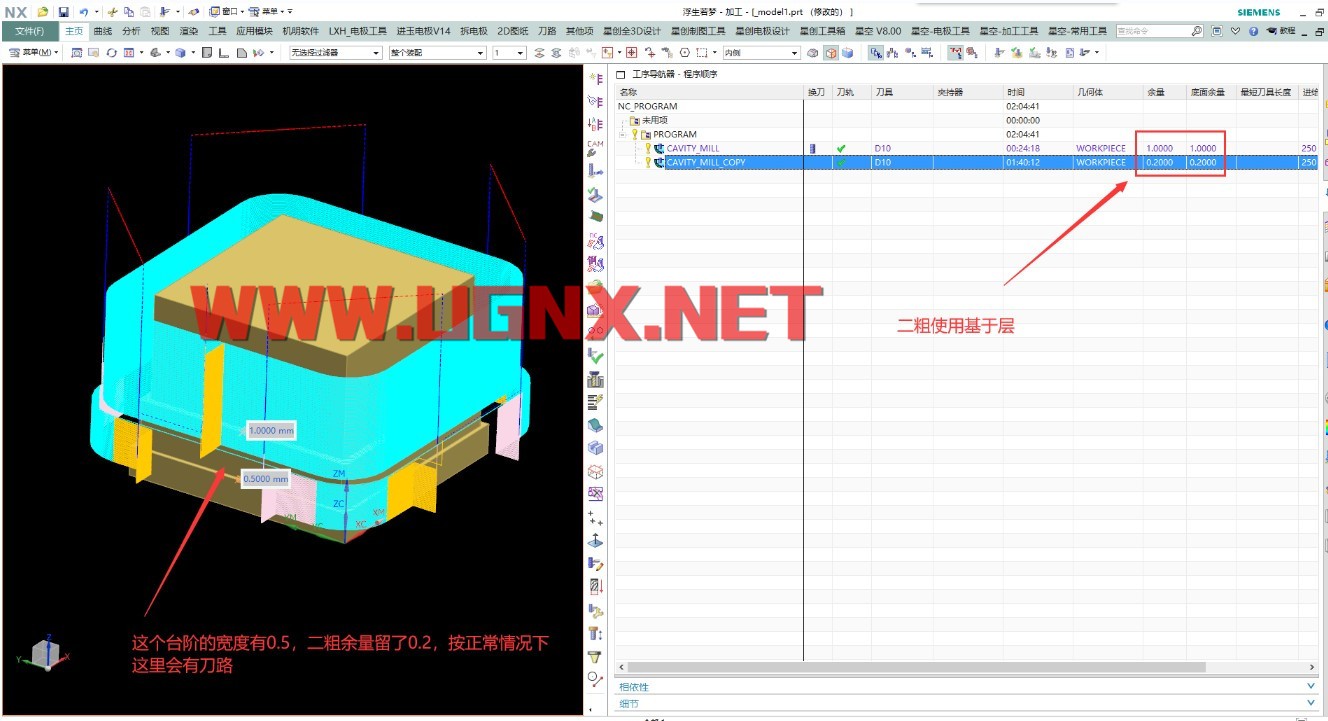
Task: Click the blue solid cube icon near 内侧
Action: coord(847,52)
